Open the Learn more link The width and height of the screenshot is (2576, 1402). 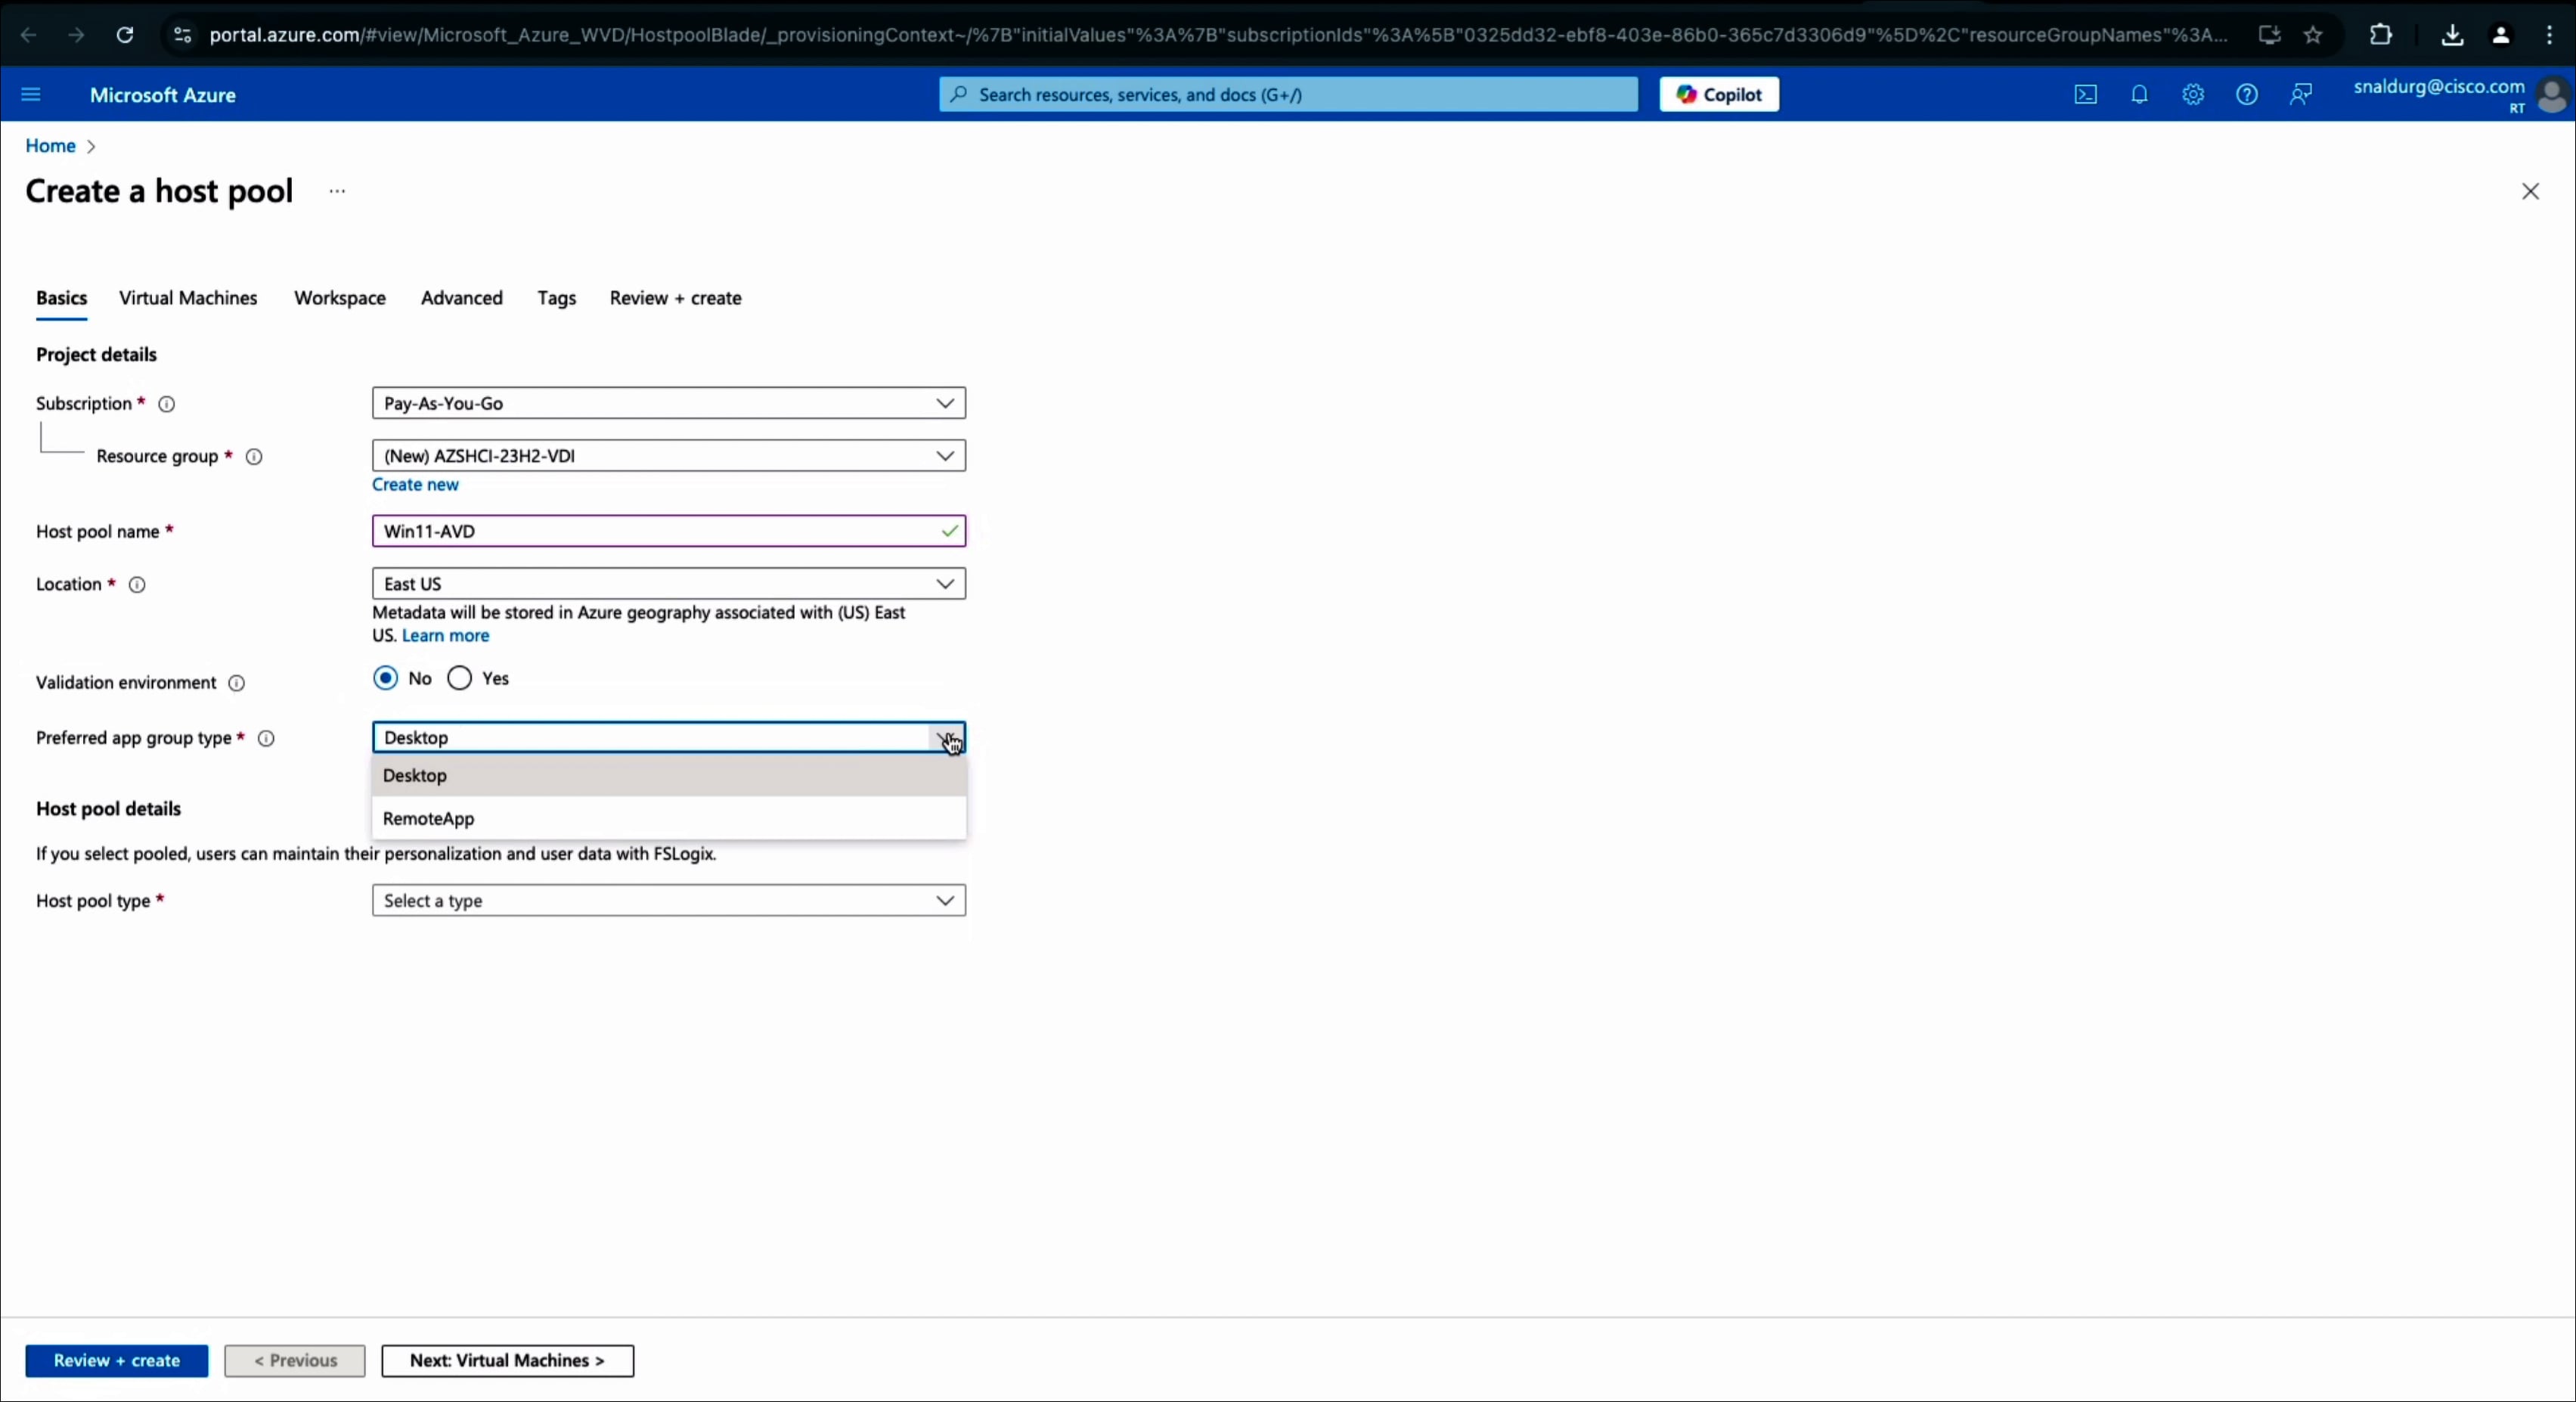pos(445,635)
